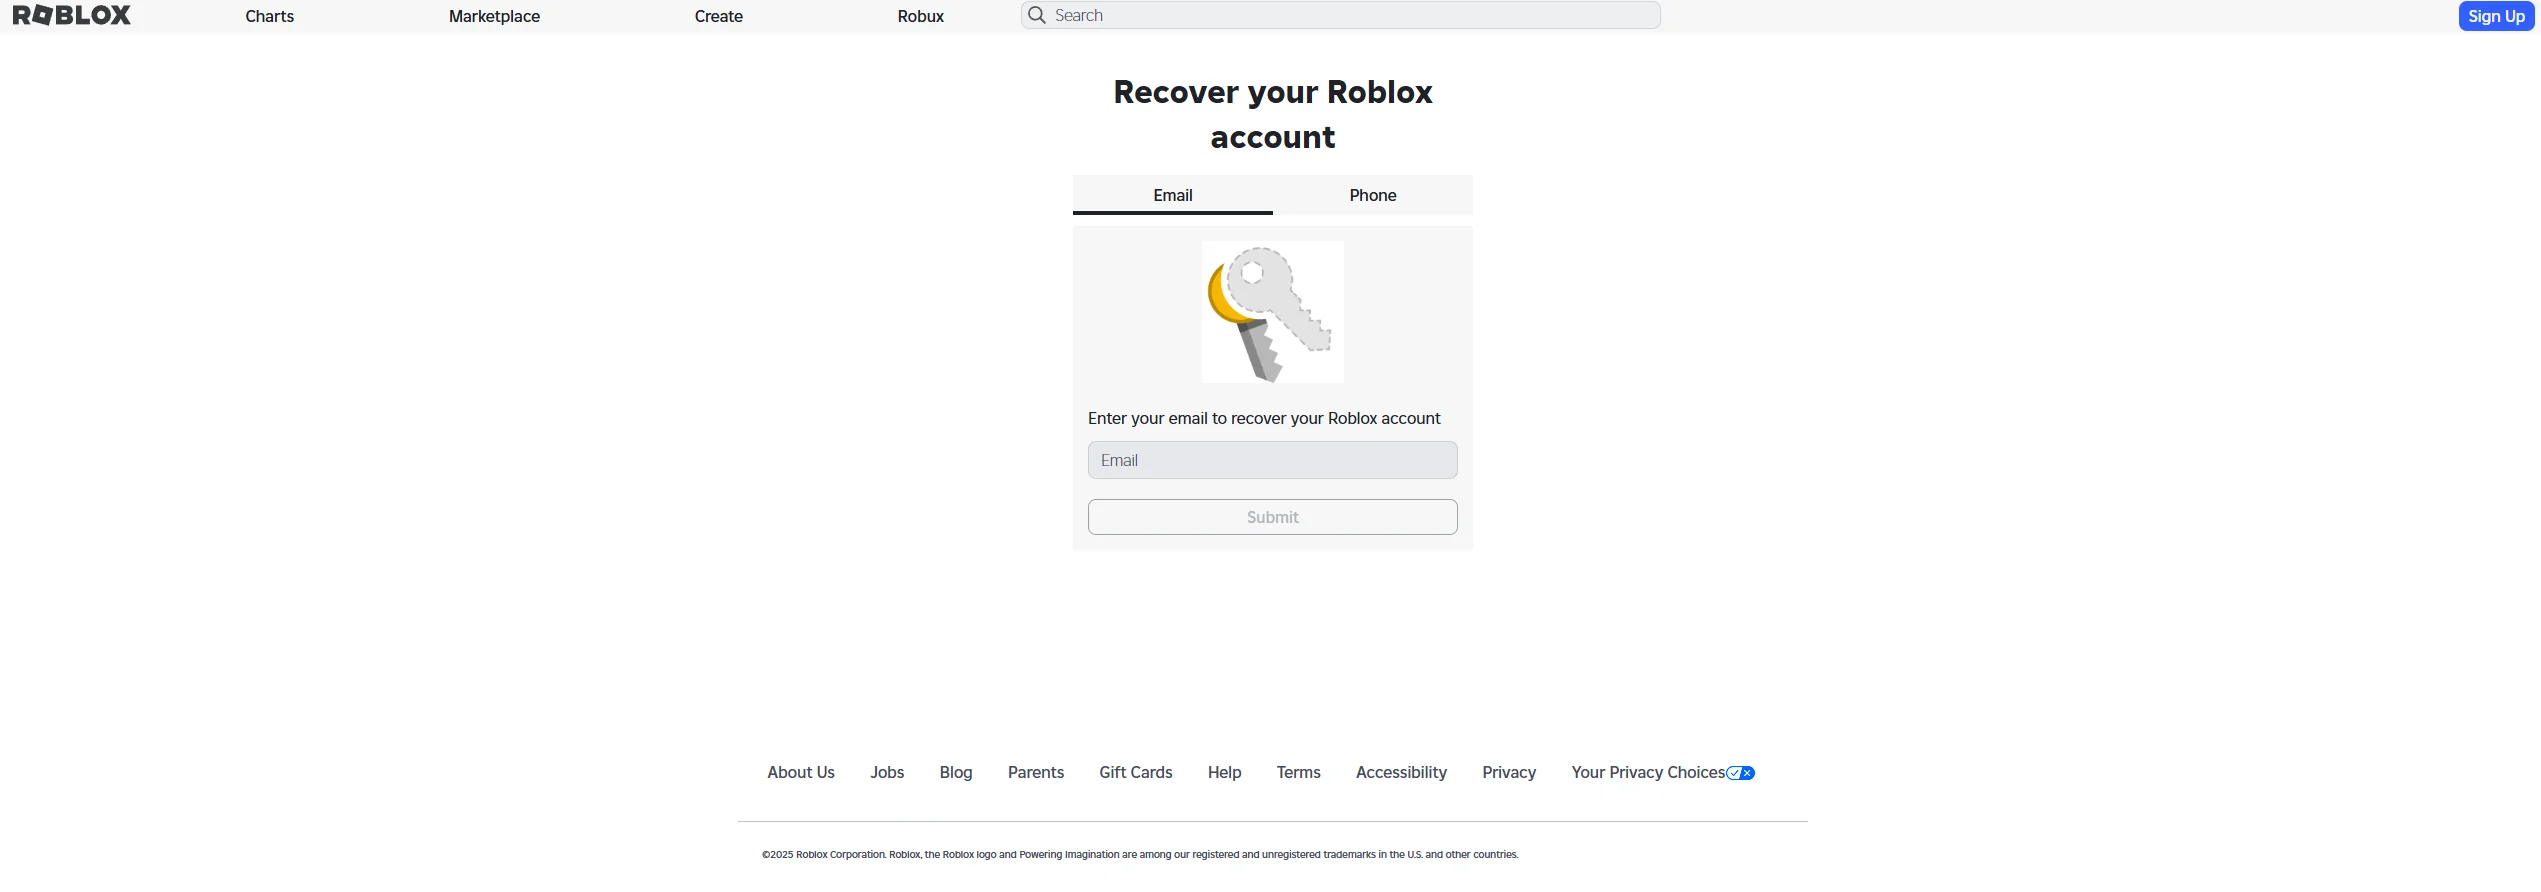Click the search magnifier icon
This screenshot has width=2541, height=892.
click(x=1037, y=15)
